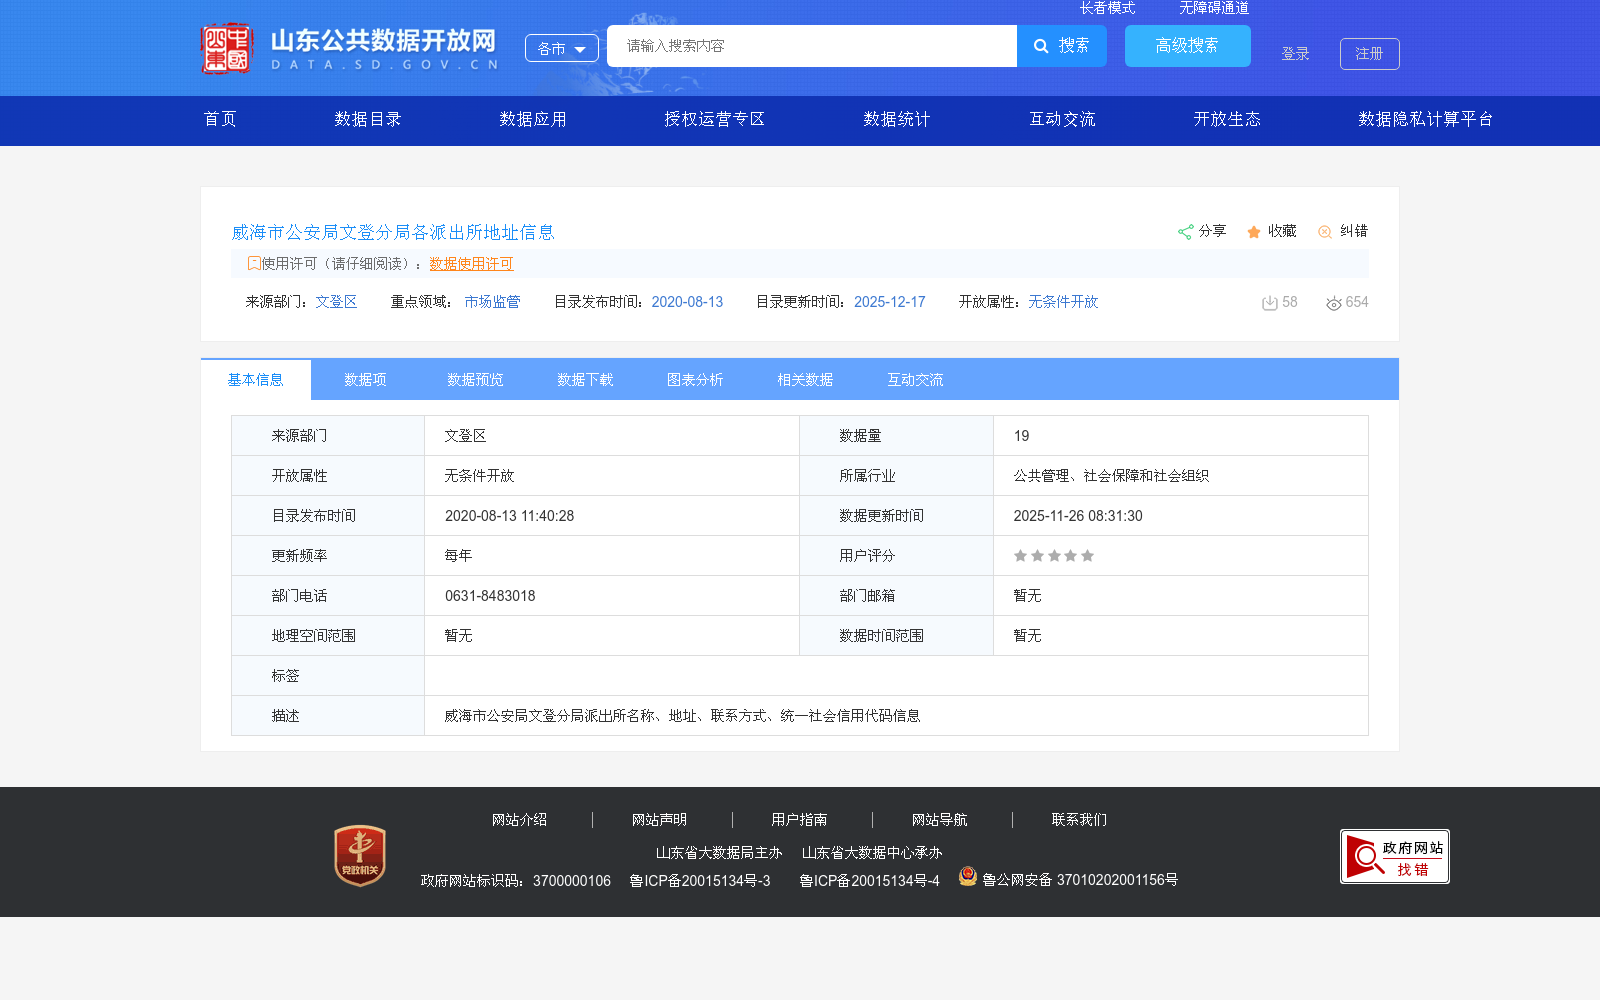
Task: Open 数据统计 in the navigation bar
Action: tap(897, 119)
